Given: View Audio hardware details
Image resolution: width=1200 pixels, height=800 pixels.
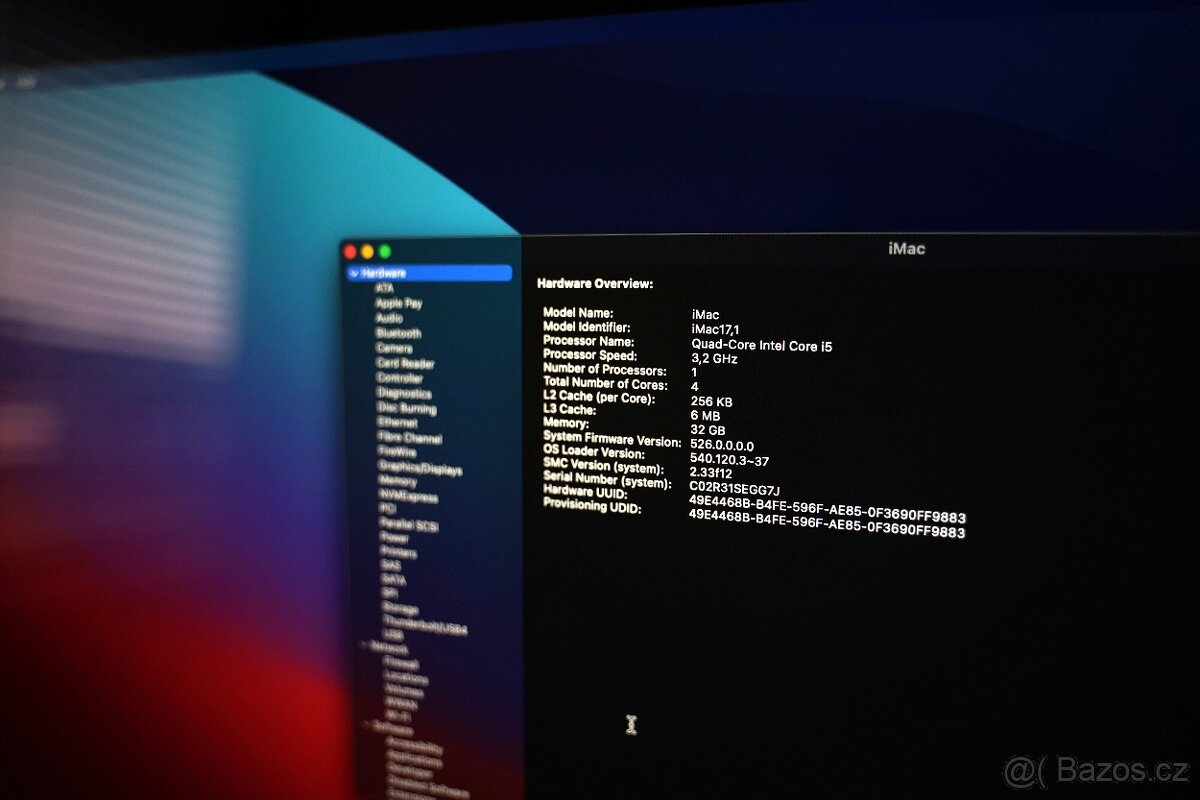Looking at the screenshot, I should coord(390,317).
